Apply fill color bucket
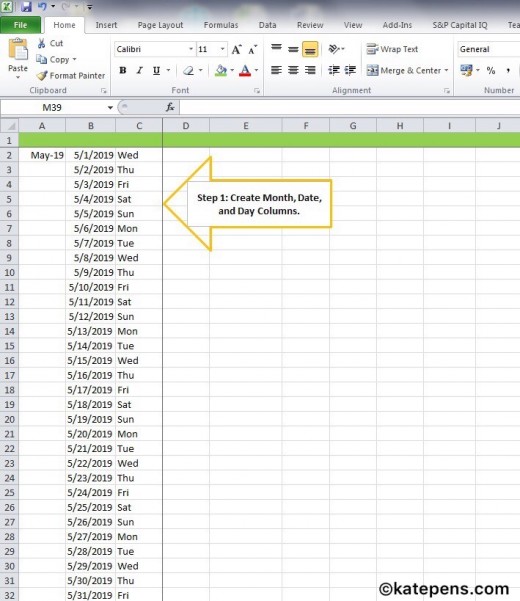The image size is (520, 601). tap(221, 71)
